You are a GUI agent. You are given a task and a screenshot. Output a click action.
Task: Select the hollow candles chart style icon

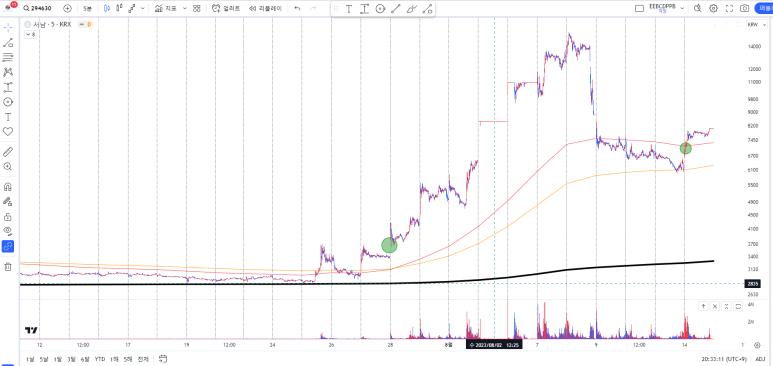119,8
